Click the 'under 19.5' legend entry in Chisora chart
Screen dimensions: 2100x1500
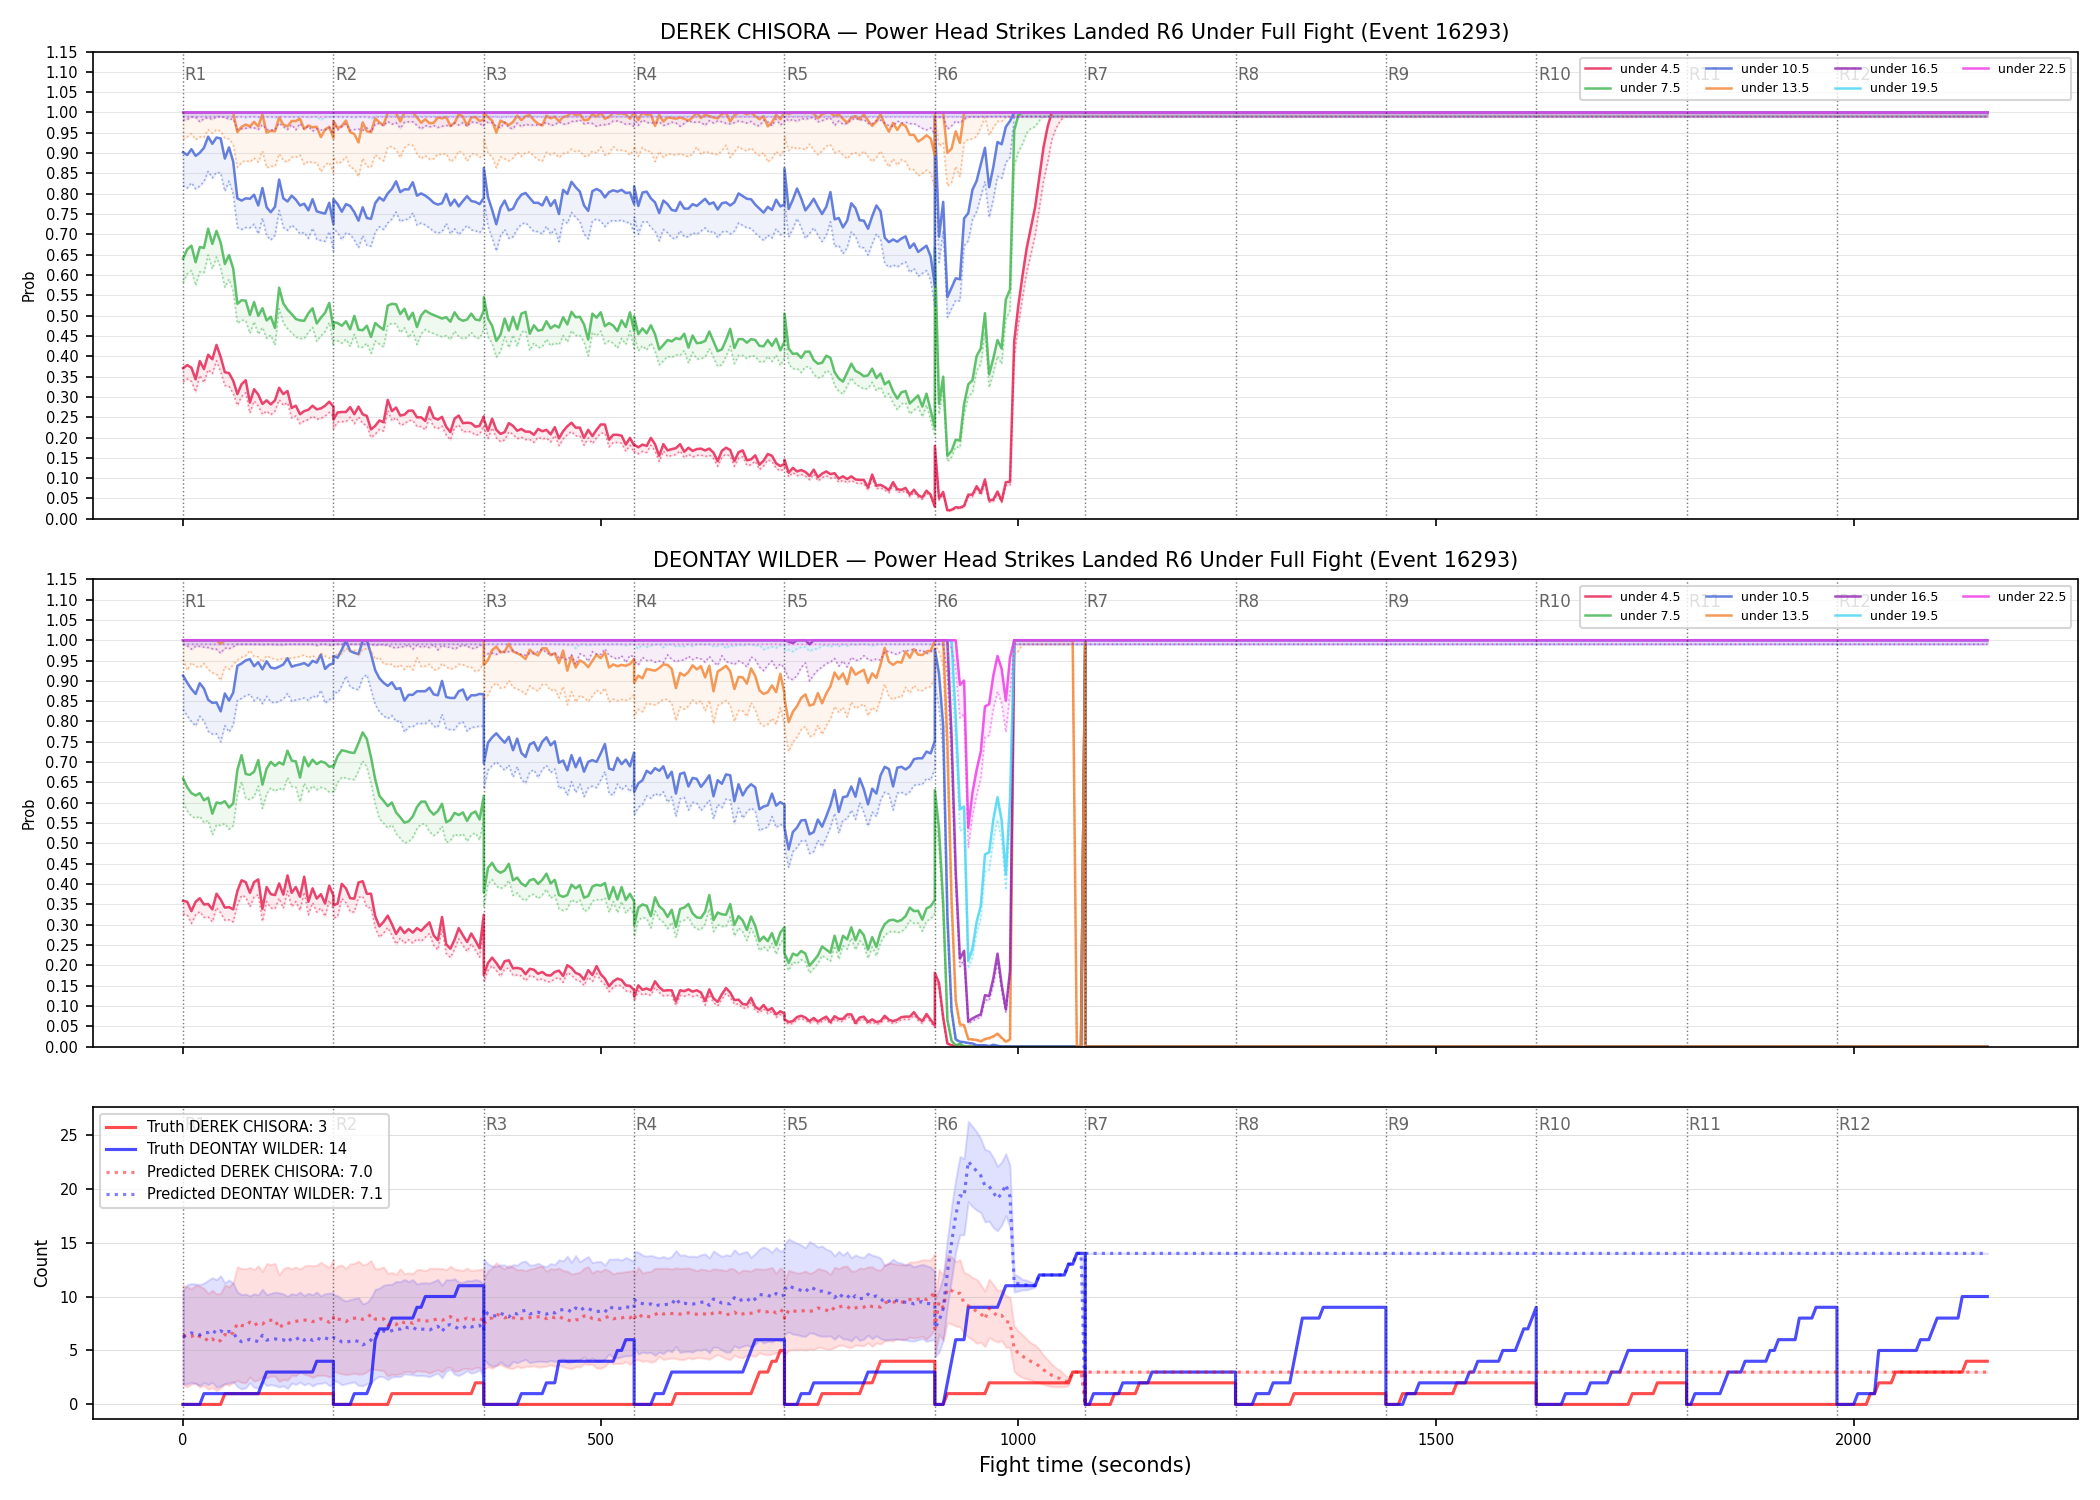(1886, 88)
